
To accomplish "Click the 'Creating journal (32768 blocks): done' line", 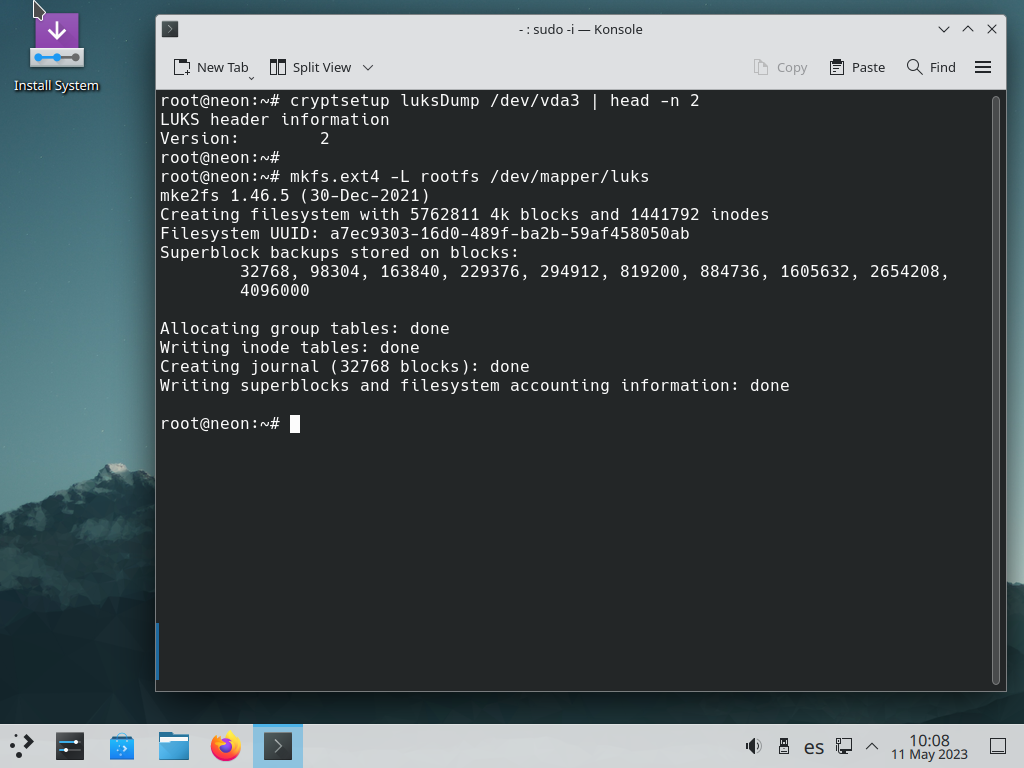I will click(345, 366).
